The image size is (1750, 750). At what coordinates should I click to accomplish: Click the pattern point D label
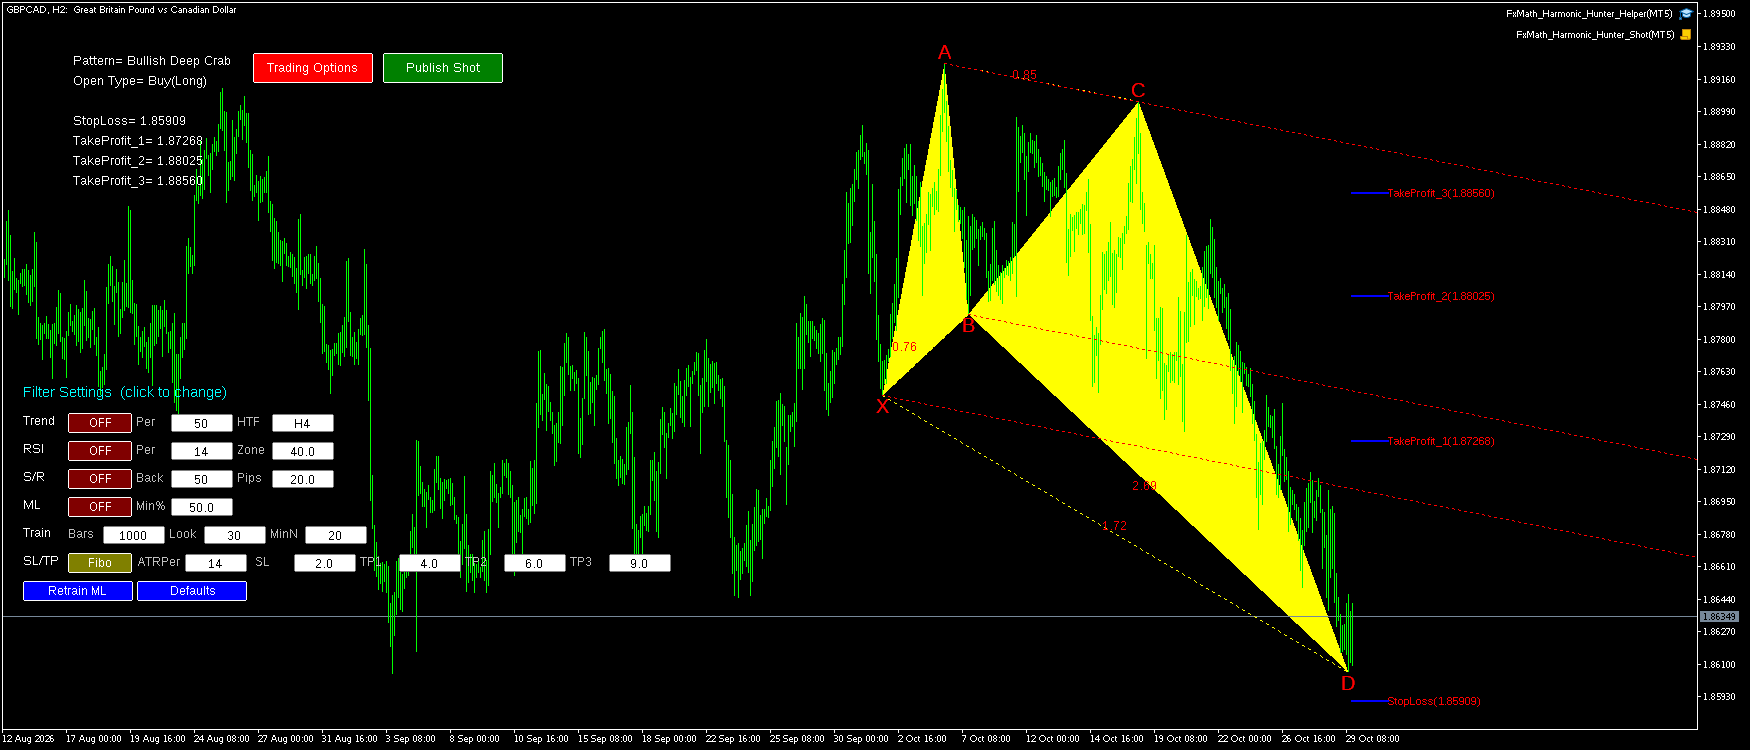click(x=1348, y=684)
